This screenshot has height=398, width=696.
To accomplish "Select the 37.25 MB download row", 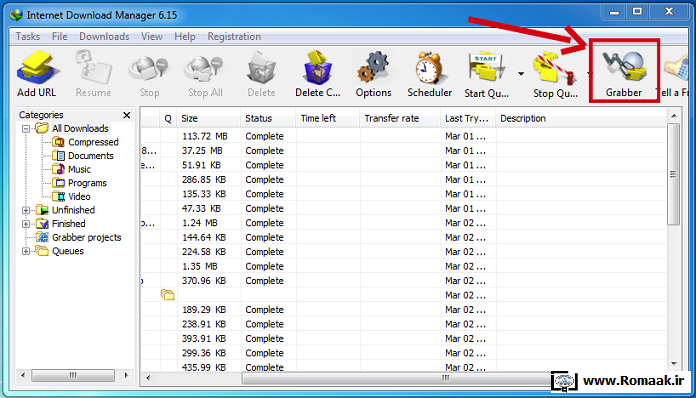I will 403,151.
